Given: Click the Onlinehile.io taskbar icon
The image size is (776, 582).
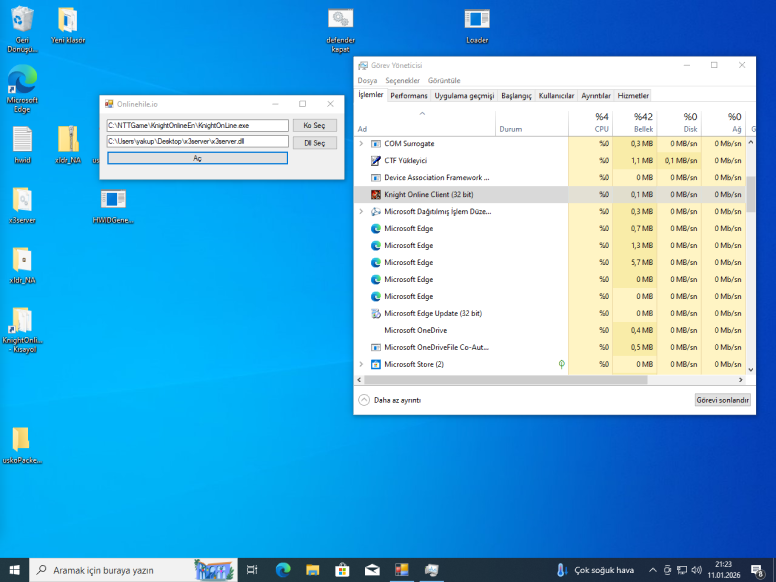Looking at the screenshot, I should point(401,570).
